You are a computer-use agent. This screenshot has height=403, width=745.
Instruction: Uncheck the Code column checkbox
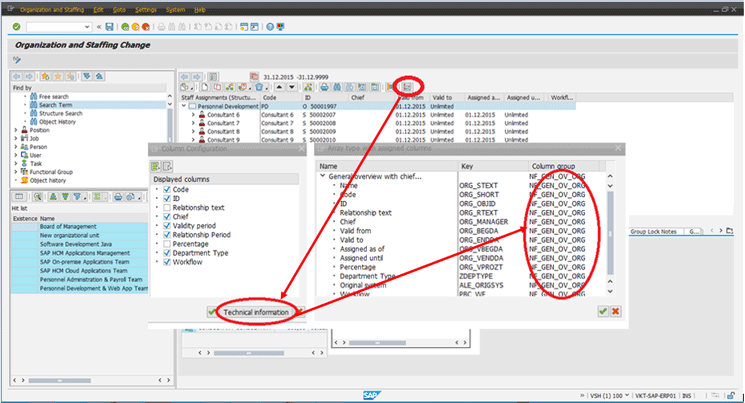coord(166,189)
